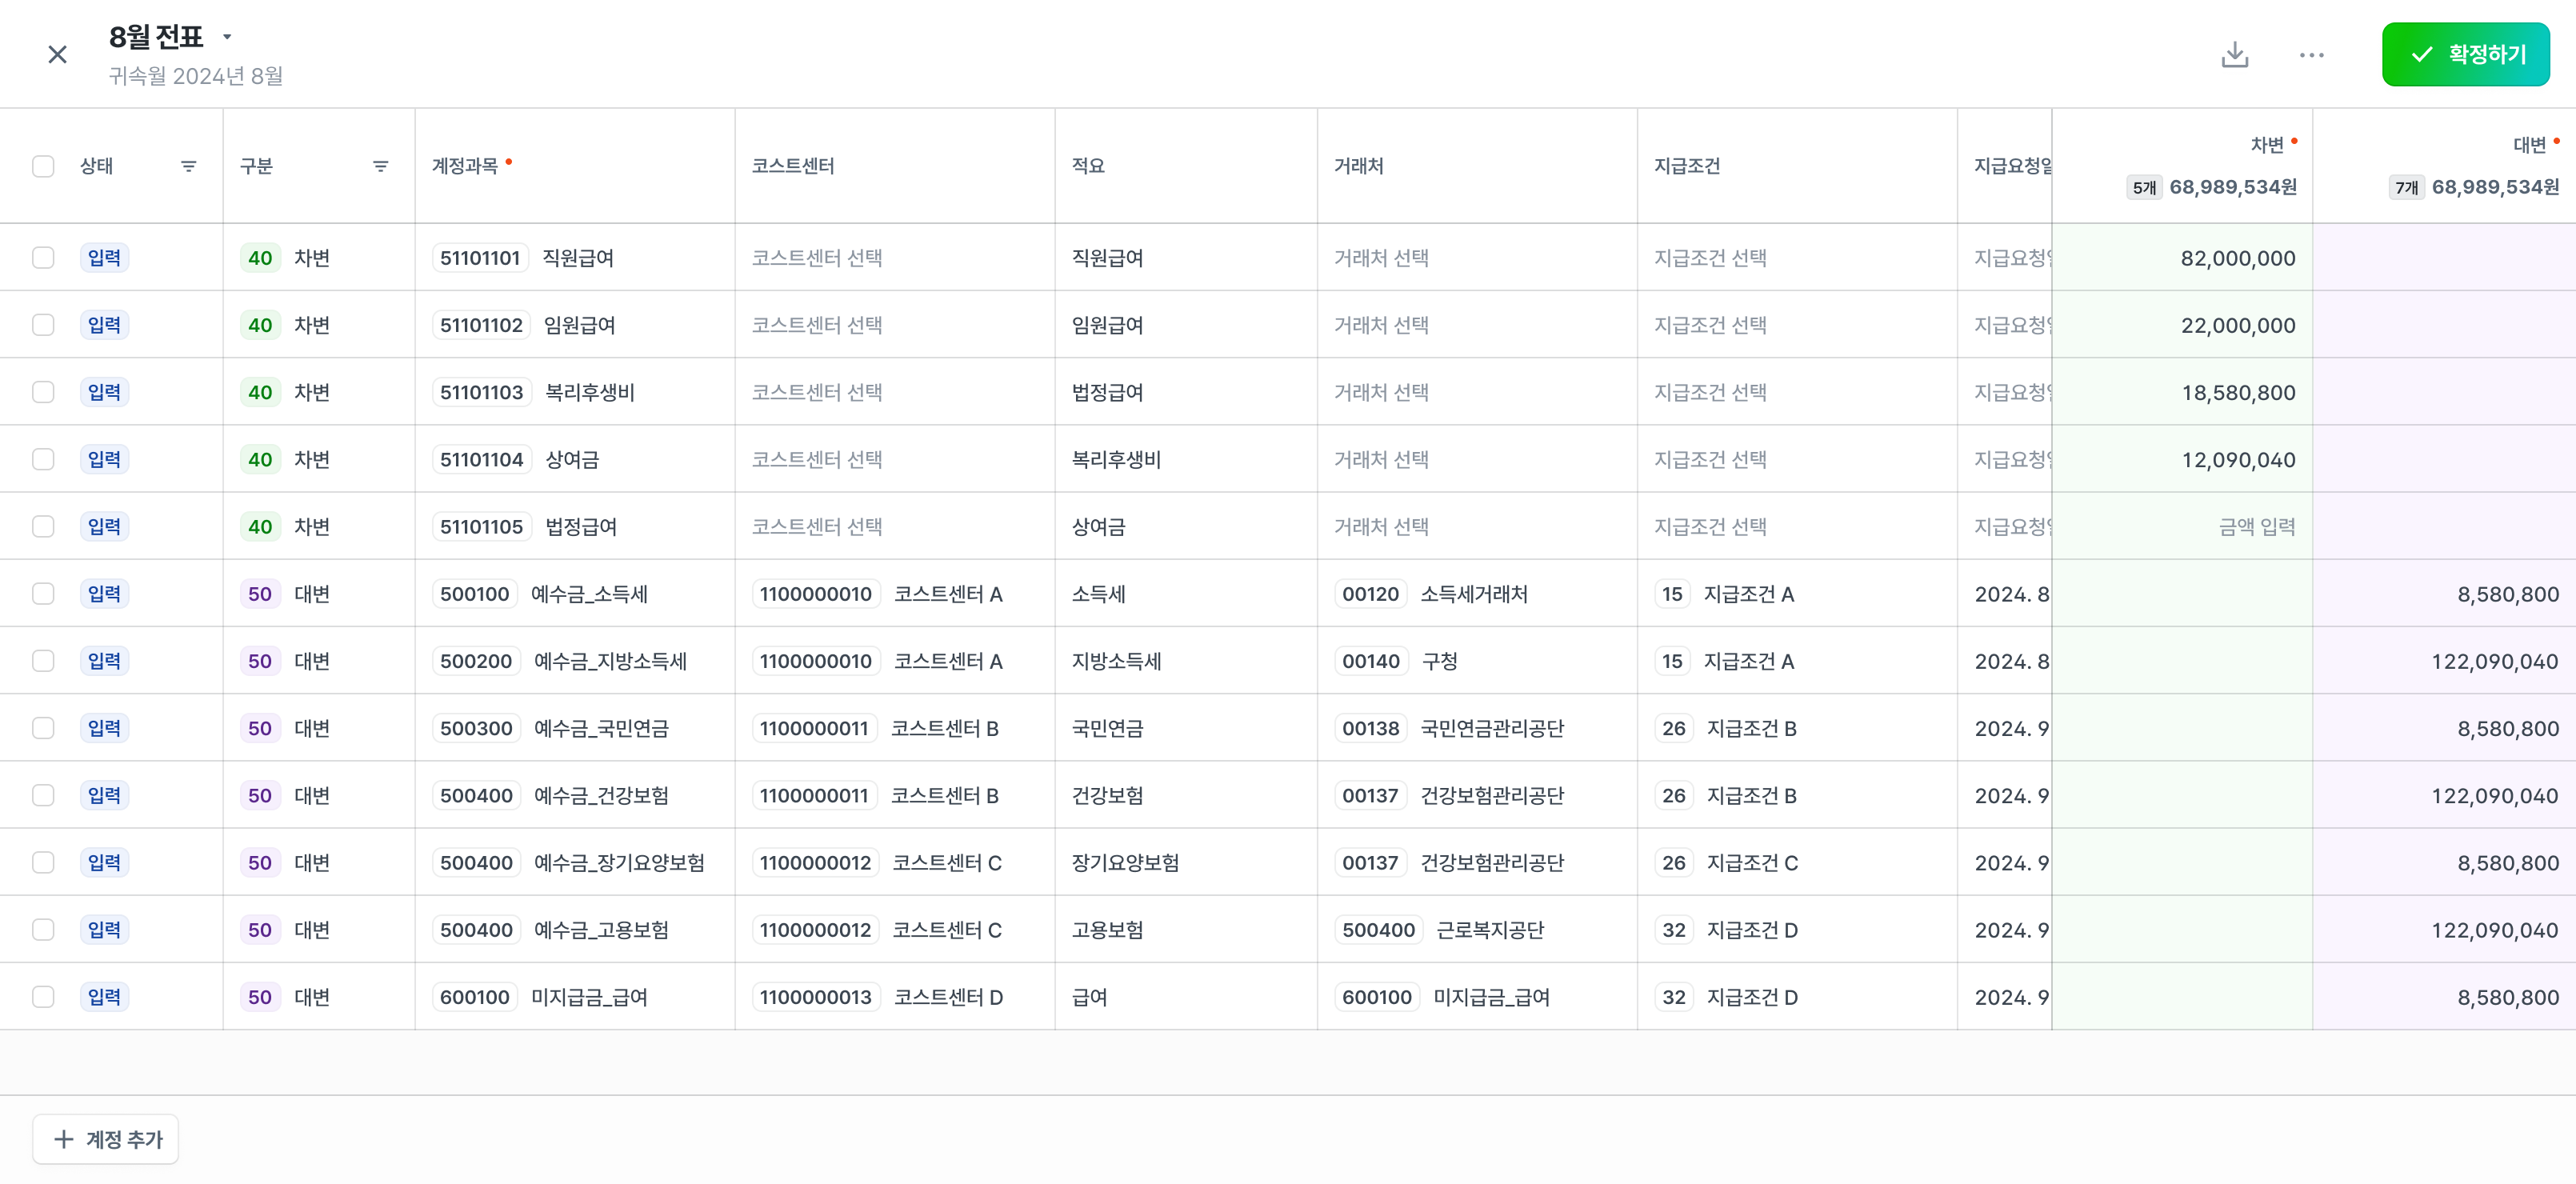Close the 8월 전표 view with X icon
The height and width of the screenshot is (1184, 2576).
57,55
